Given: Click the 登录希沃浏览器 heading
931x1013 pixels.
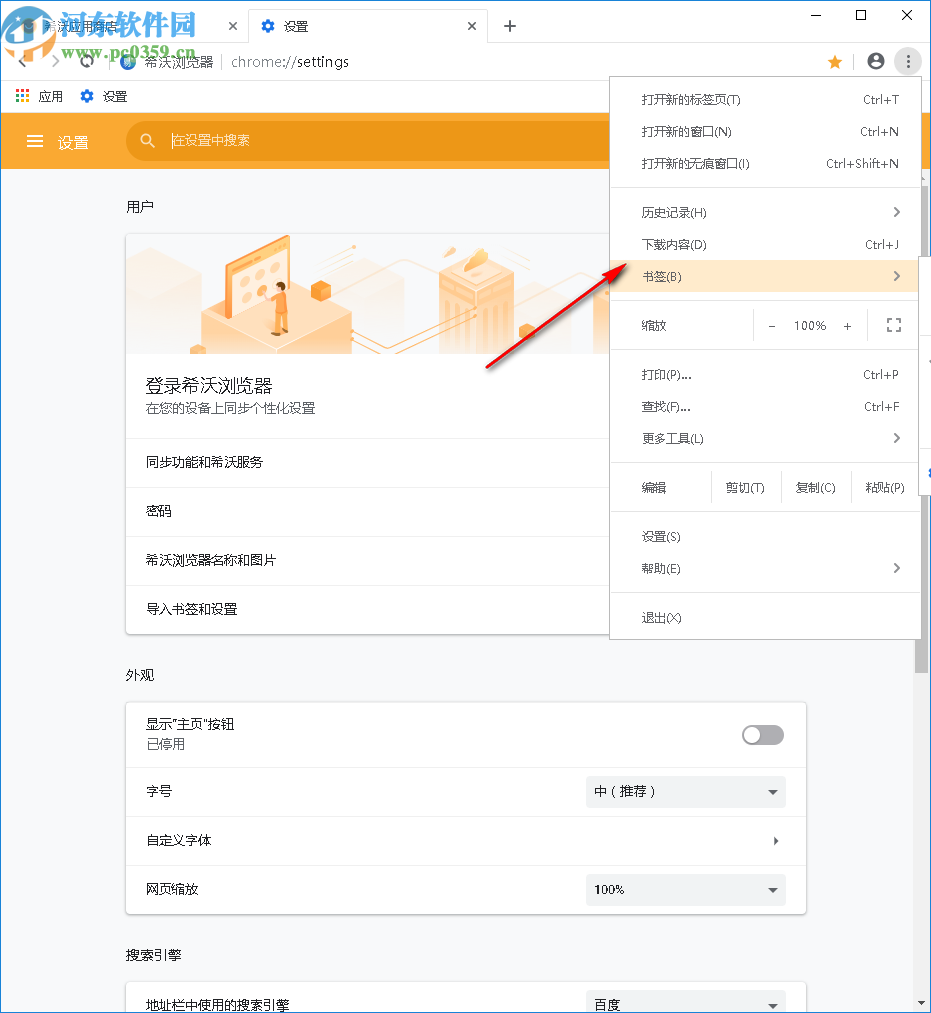Looking at the screenshot, I should pyautogui.click(x=209, y=386).
